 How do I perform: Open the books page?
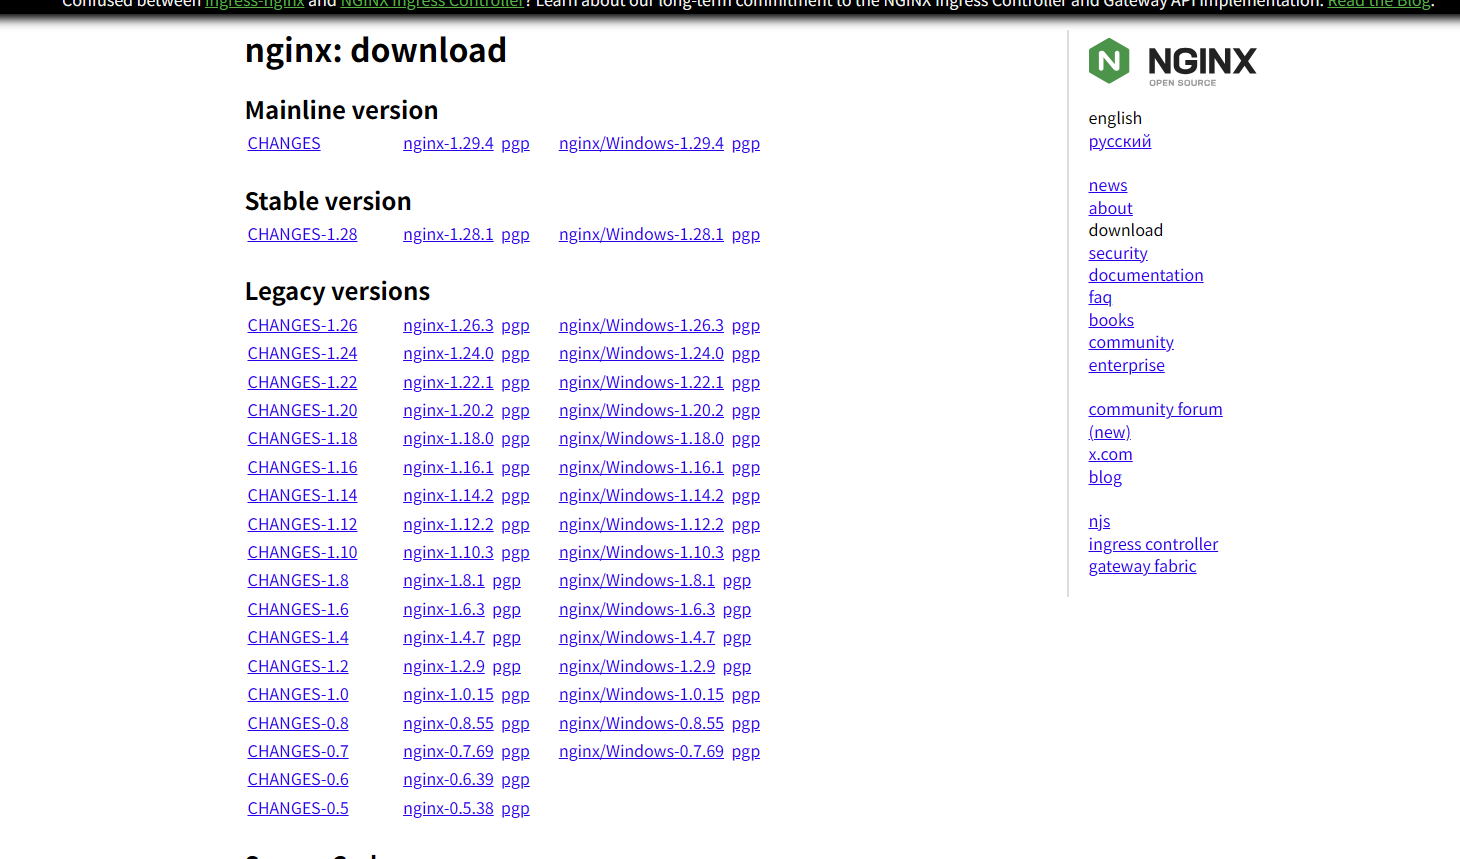pyautogui.click(x=1111, y=321)
